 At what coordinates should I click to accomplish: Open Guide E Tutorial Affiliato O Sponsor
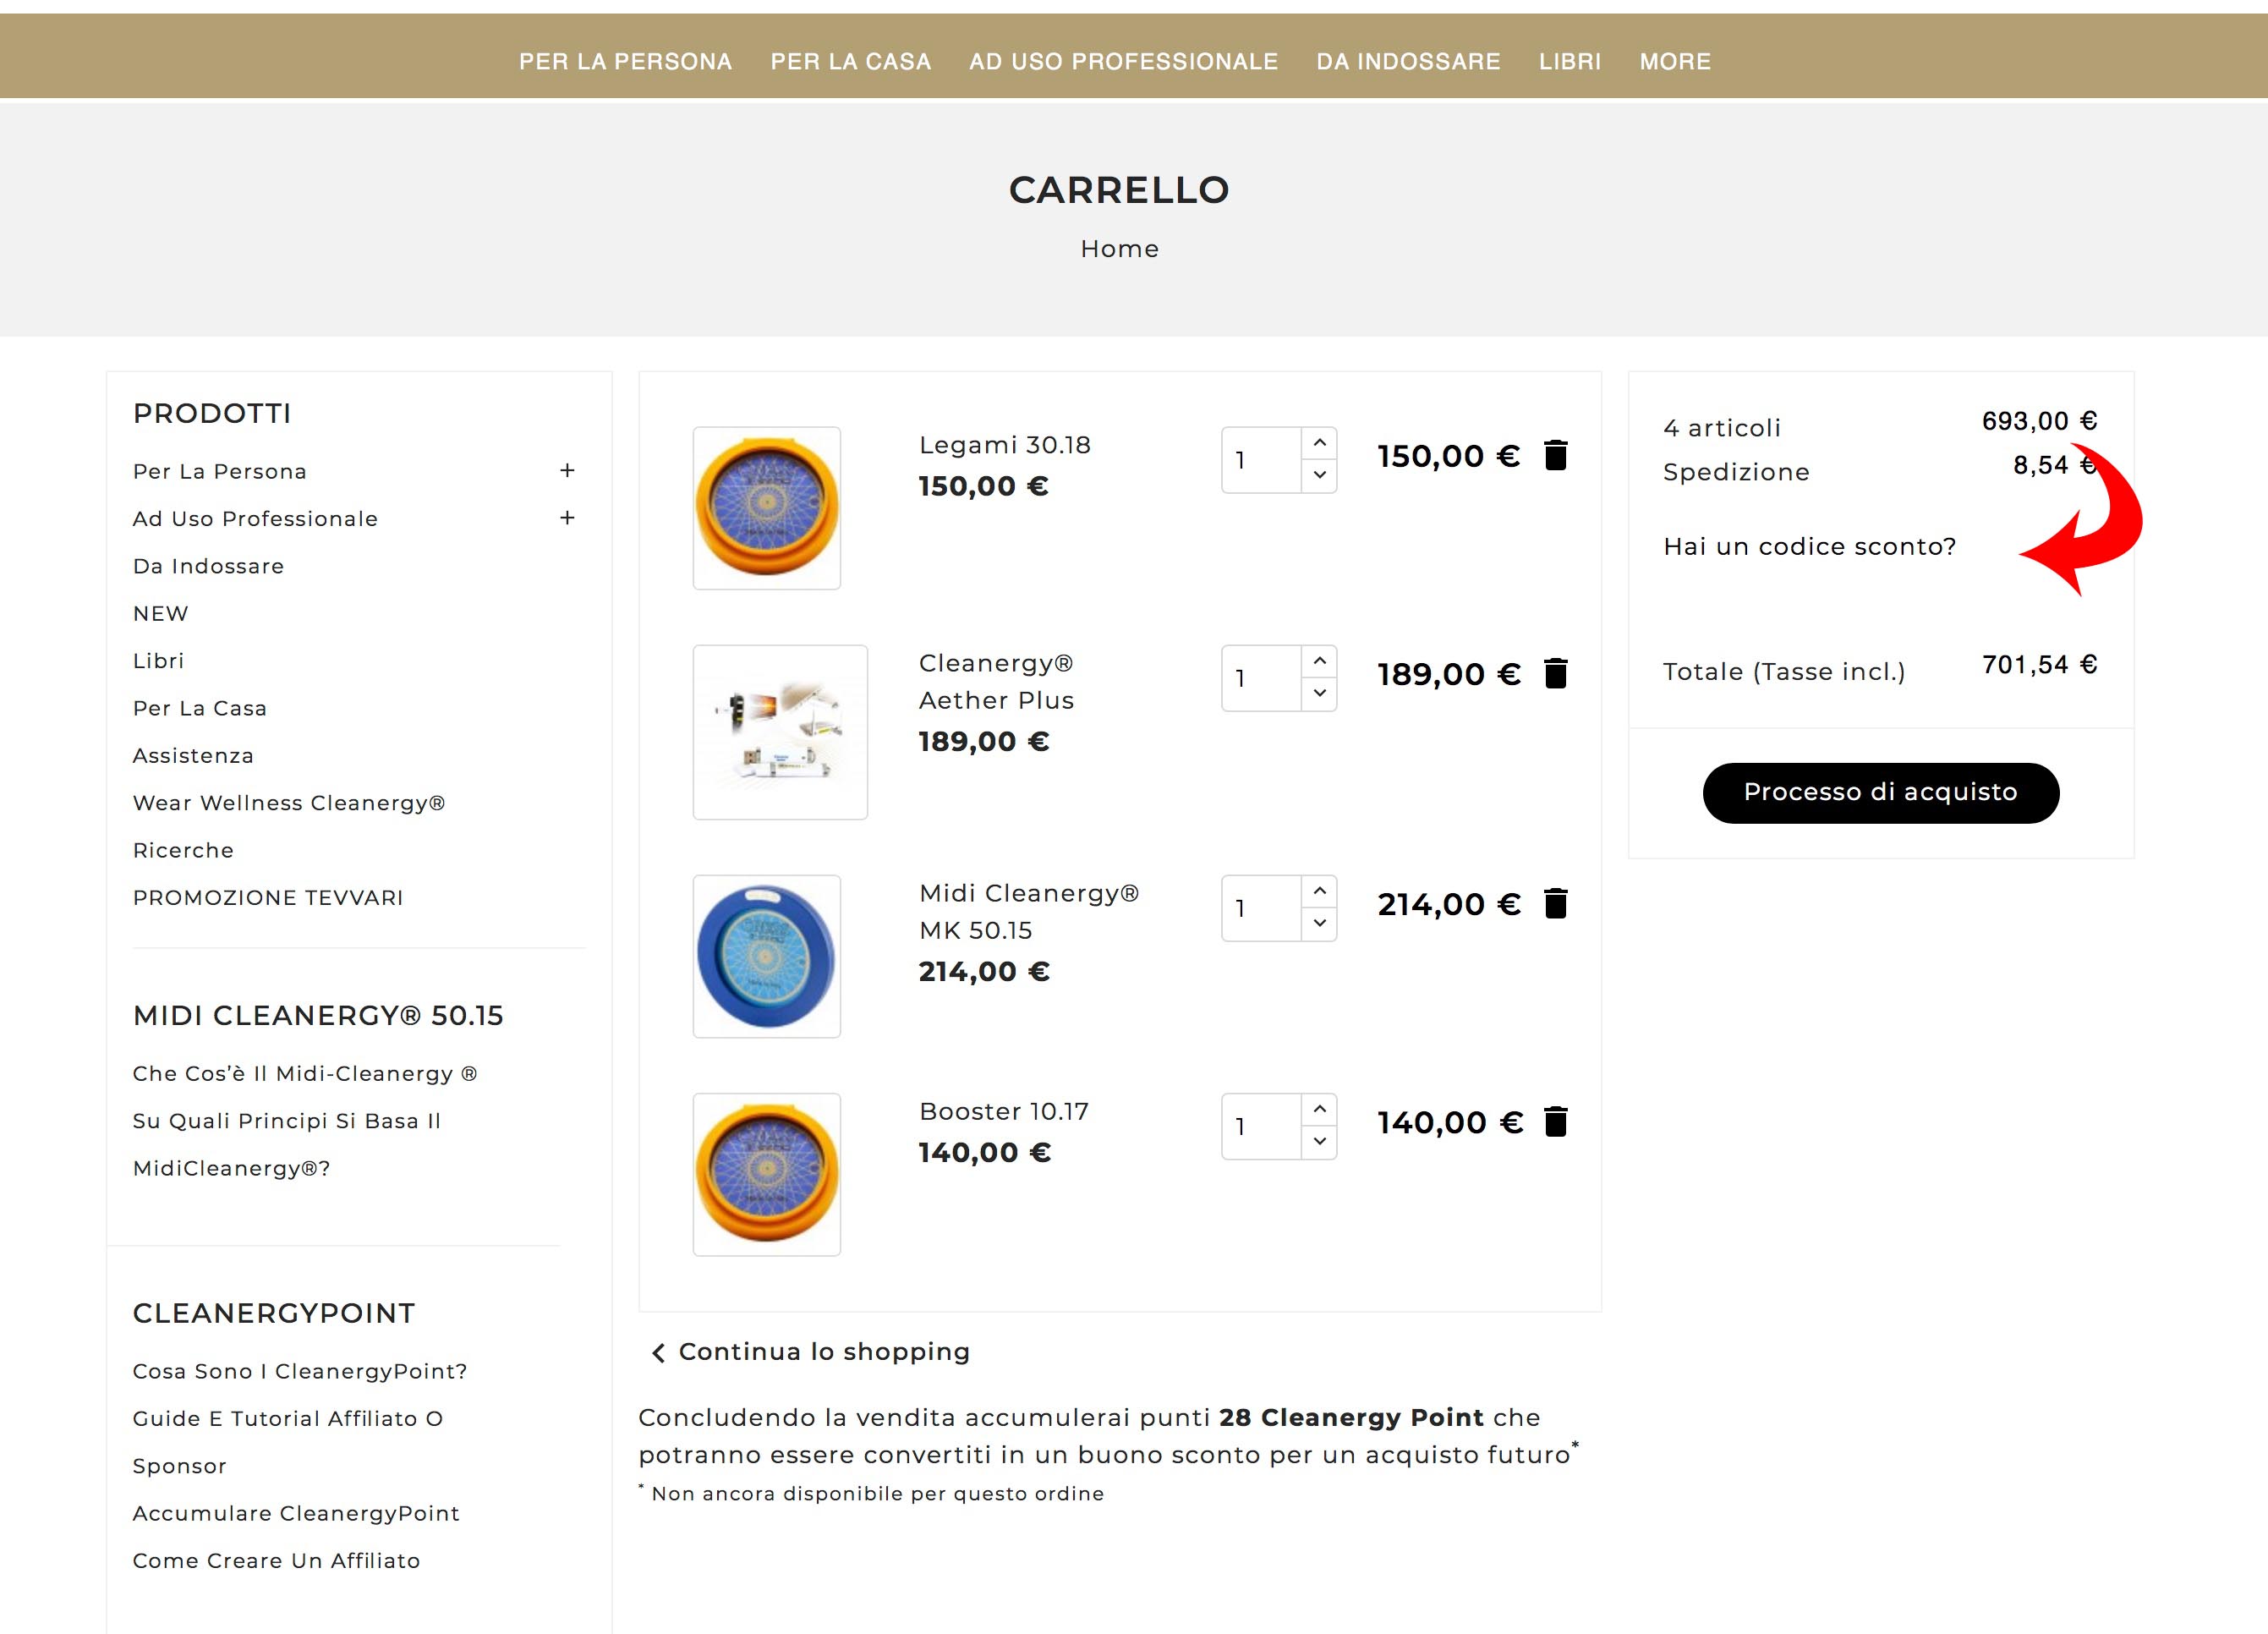tap(288, 1442)
